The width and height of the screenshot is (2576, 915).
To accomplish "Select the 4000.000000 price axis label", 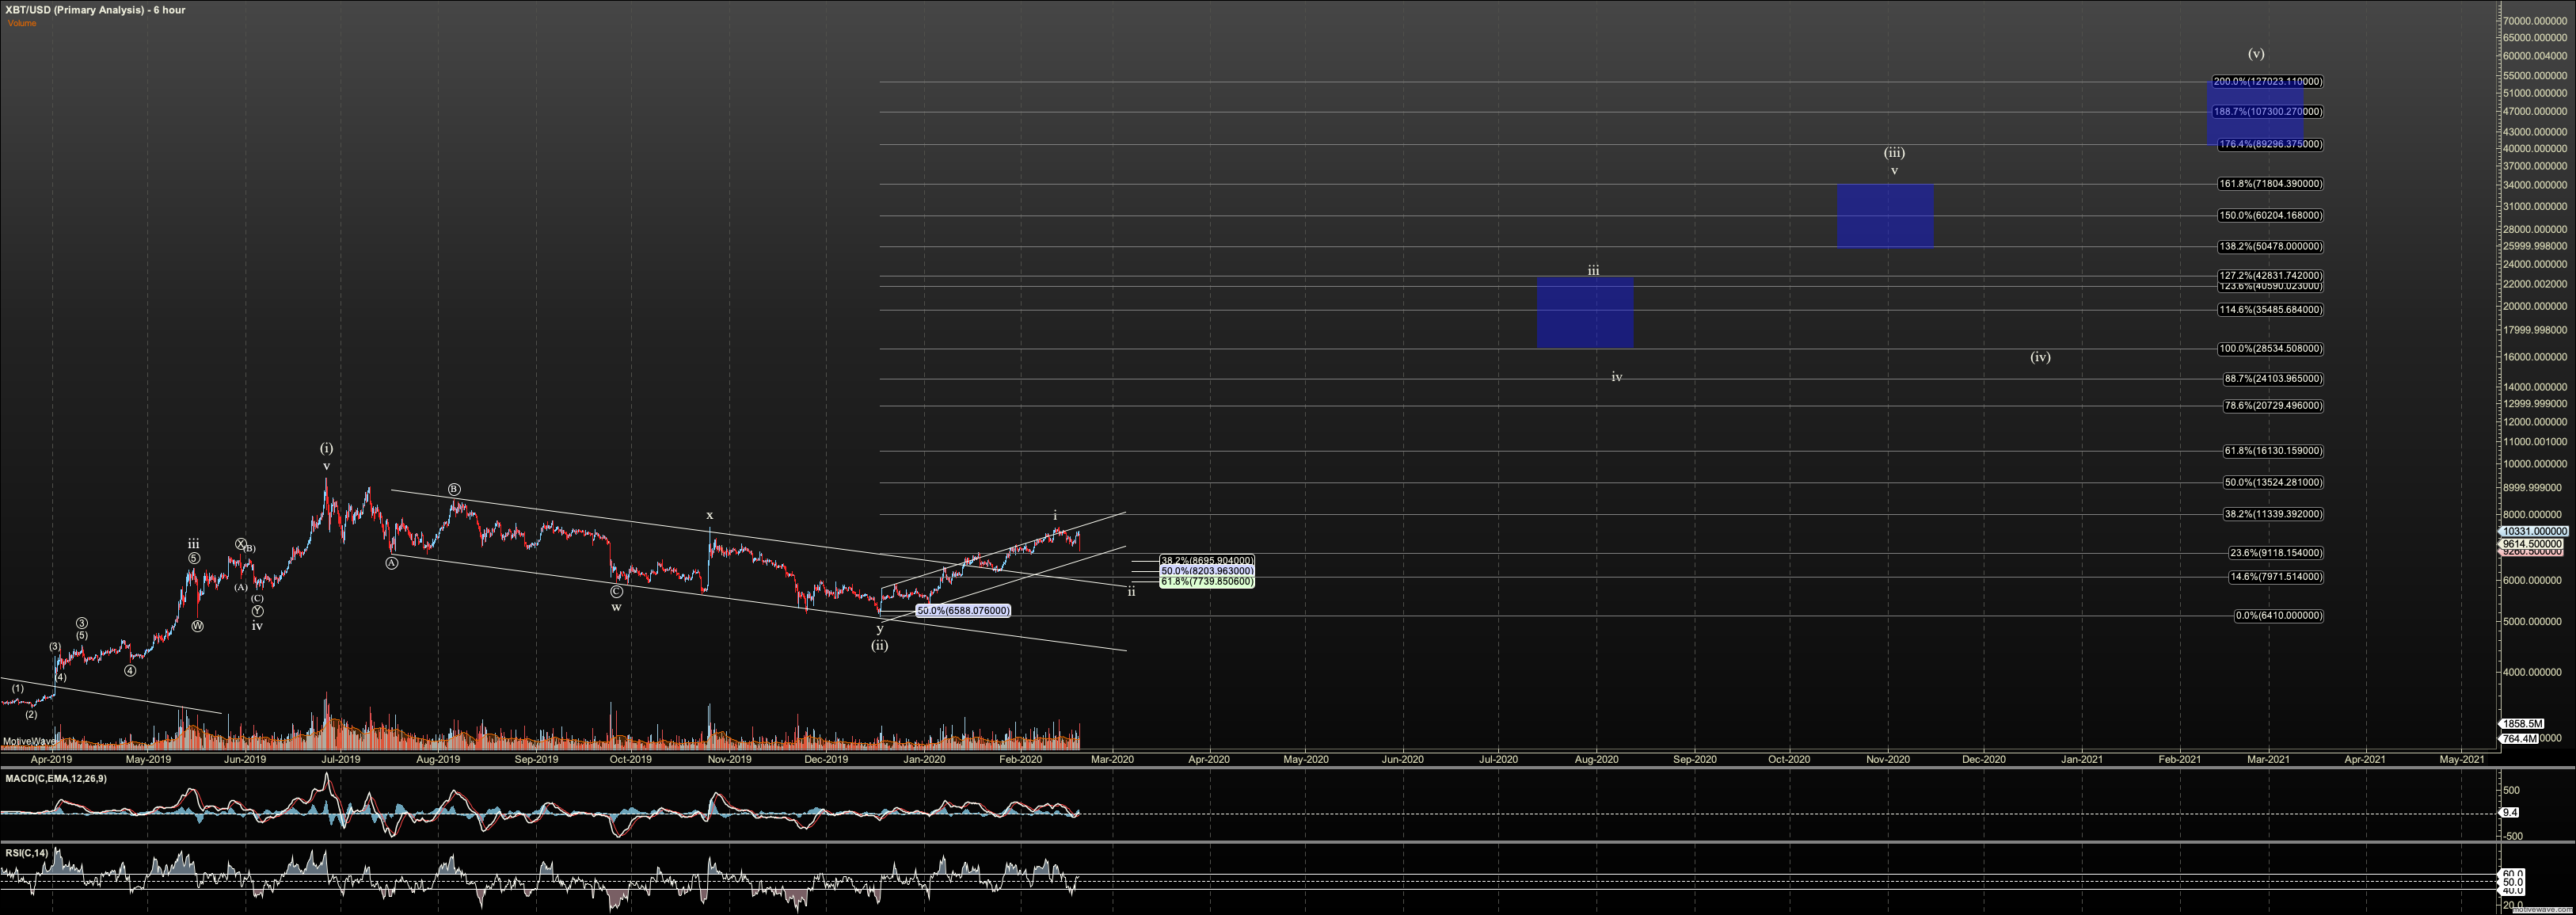I will 2531,673.
